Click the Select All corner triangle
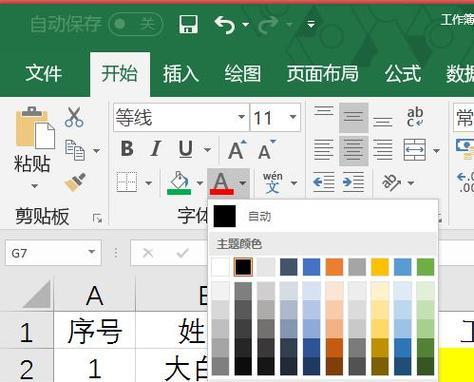Screen dimensions: 474x382 tap(36, 295)
